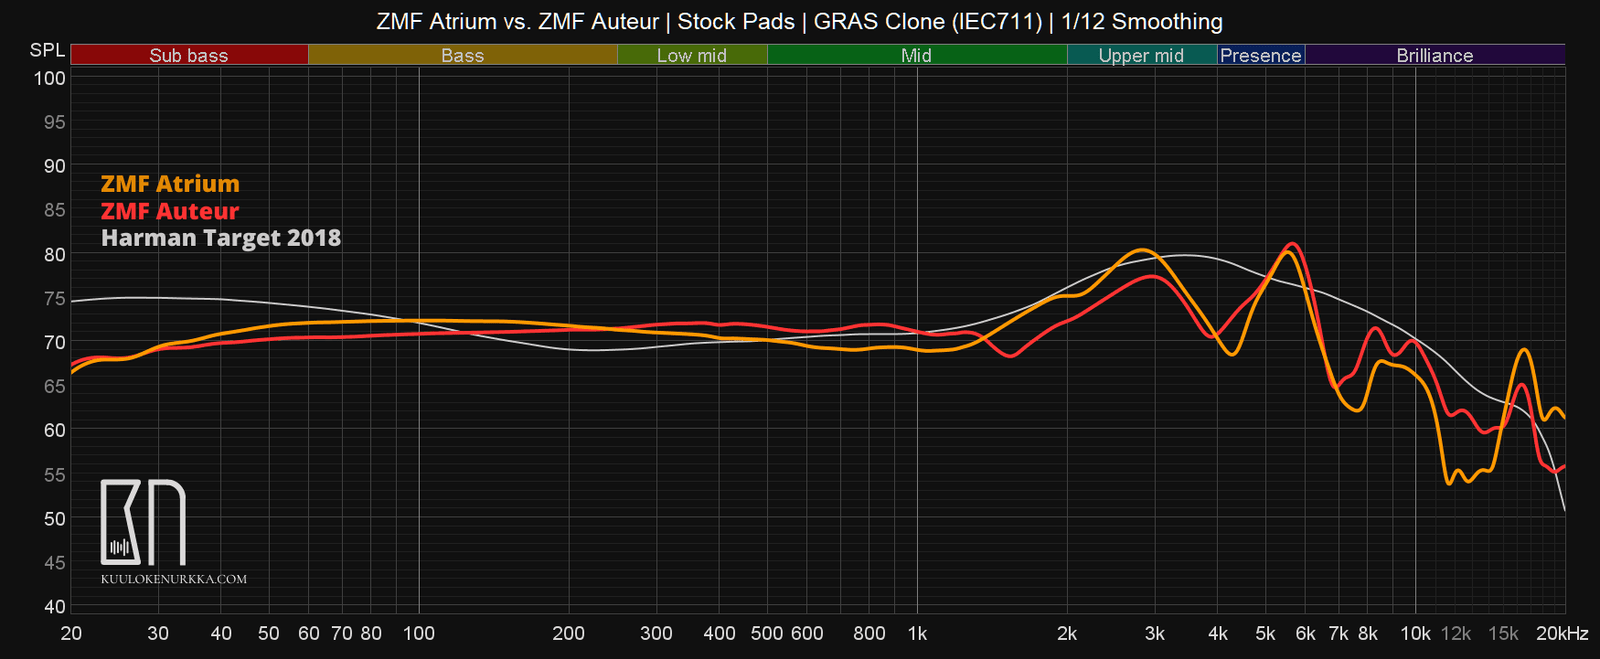Click the chart title text
Viewport: 1600px width, 659px height.
(x=799, y=21)
